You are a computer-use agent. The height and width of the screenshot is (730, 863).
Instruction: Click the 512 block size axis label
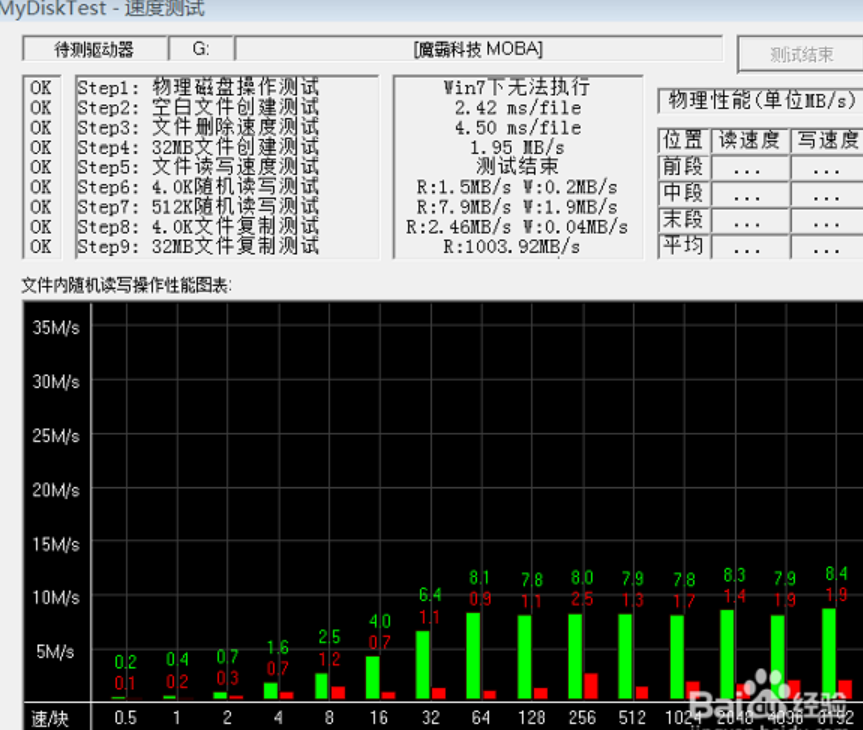point(633,717)
